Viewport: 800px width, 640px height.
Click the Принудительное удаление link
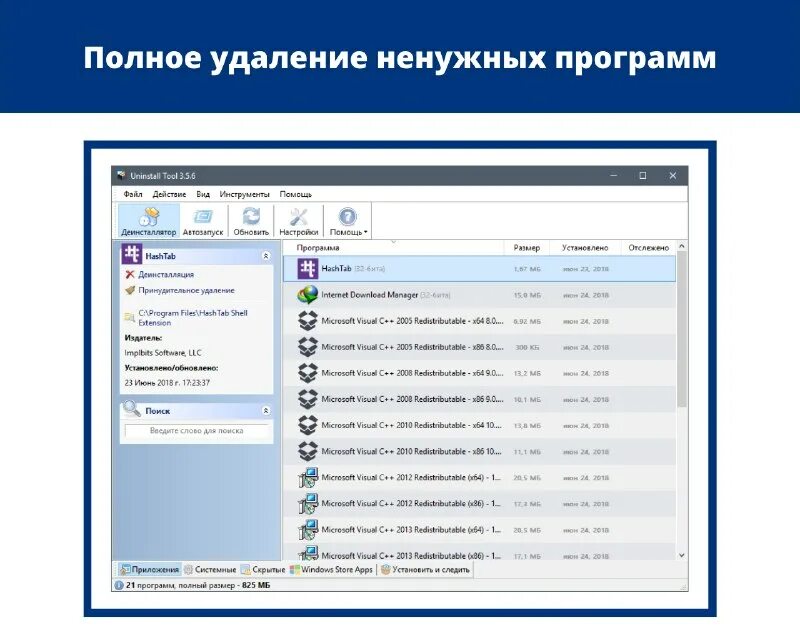click(x=186, y=290)
